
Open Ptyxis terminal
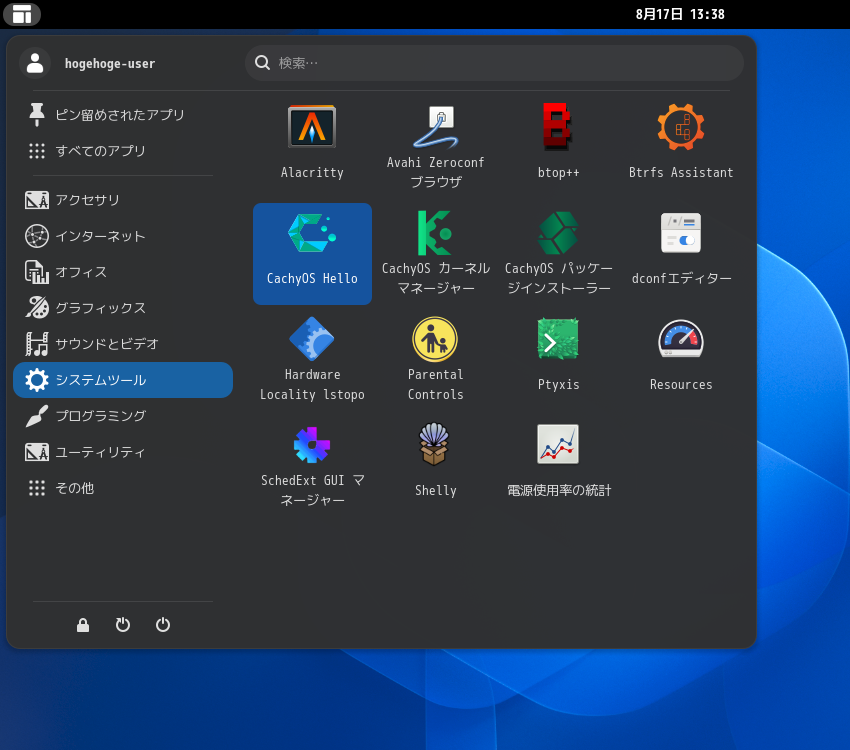click(x=558, y=359)
